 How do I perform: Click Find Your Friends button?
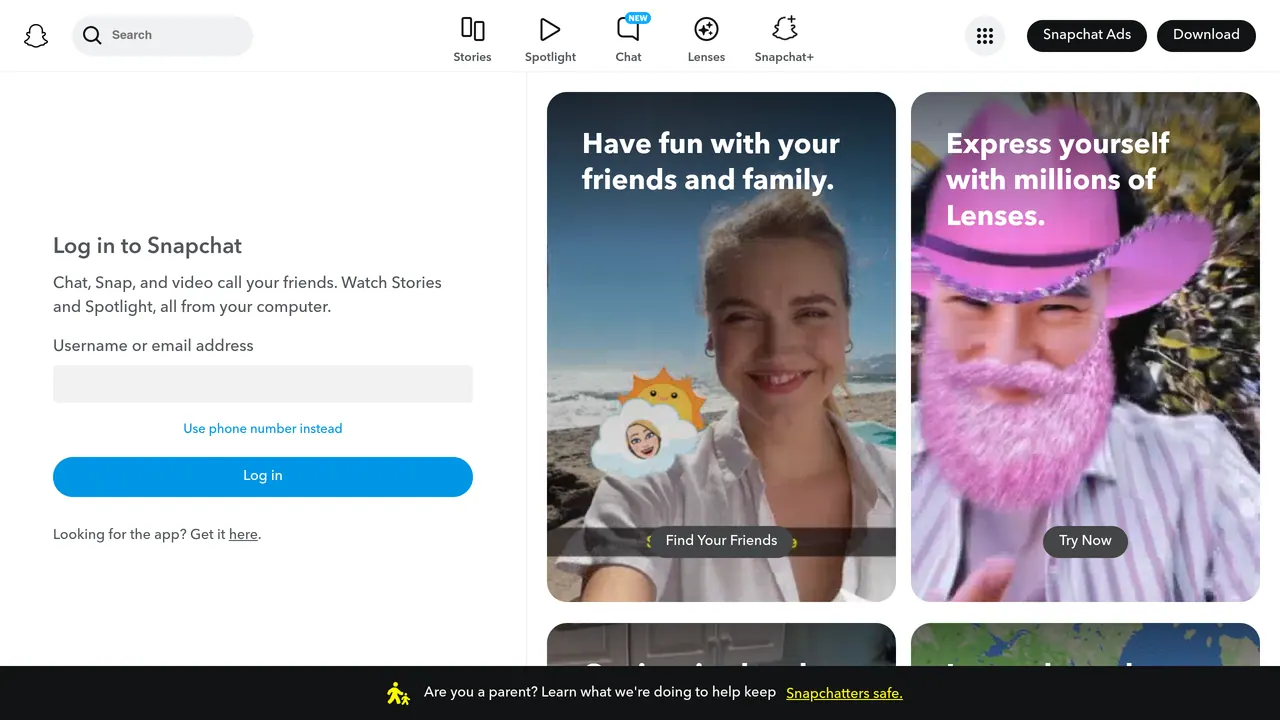point(721,541)
